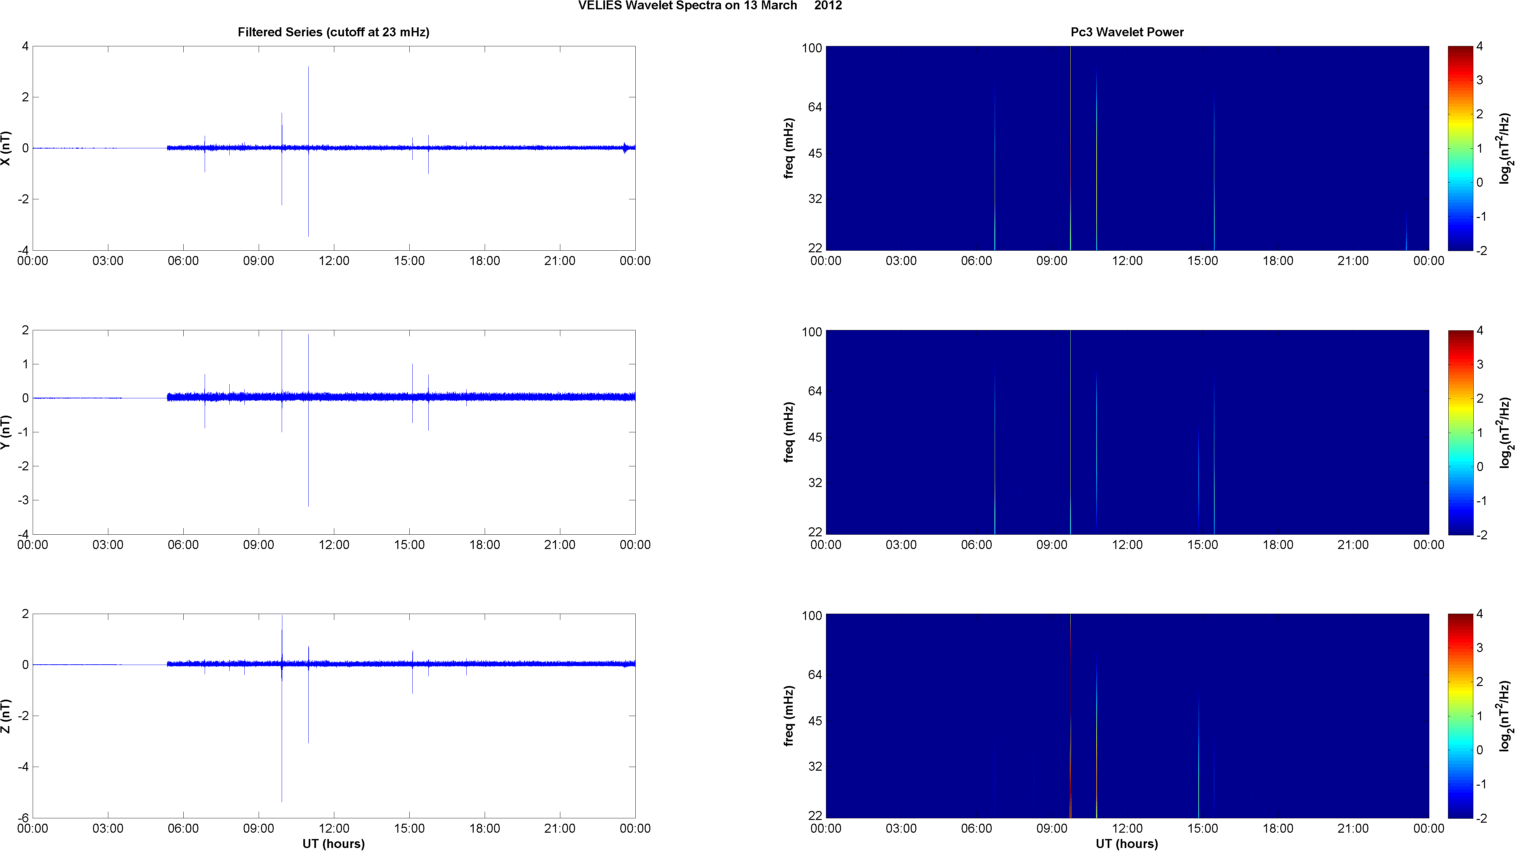Click the main title 'VELIES Wavelet Spectra on 13 March 2012'
This screenshot has width=1515, height=851.
pos(710,6)
